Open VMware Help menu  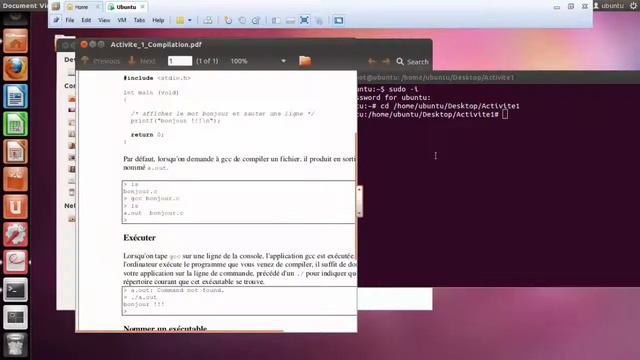[158, 20]
